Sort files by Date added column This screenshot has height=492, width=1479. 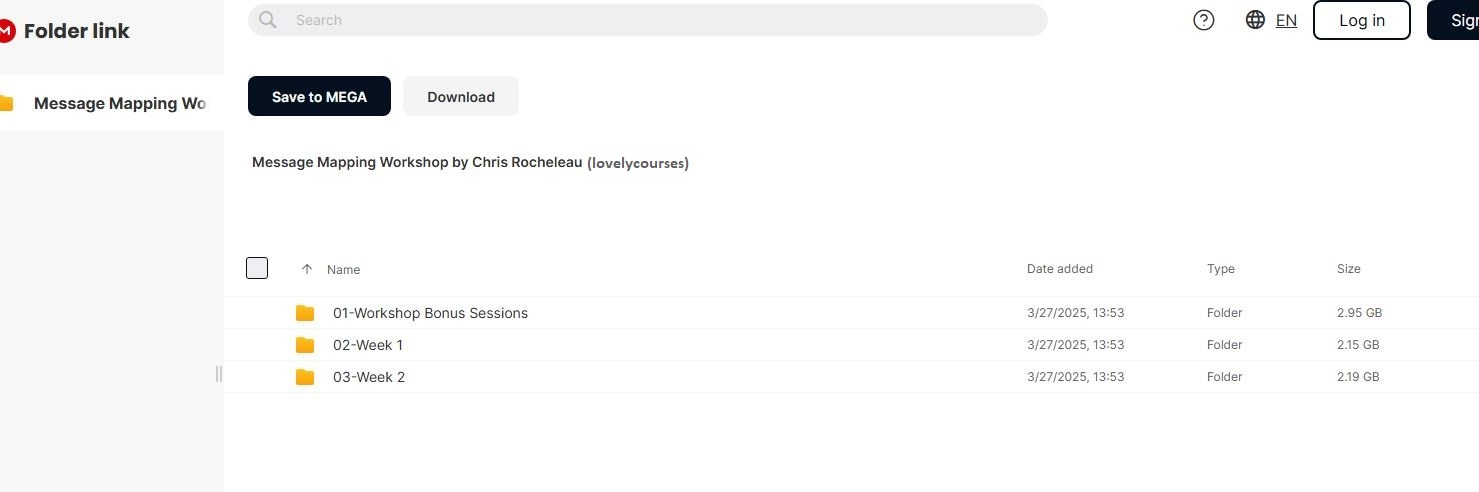tap(1059, 268)
